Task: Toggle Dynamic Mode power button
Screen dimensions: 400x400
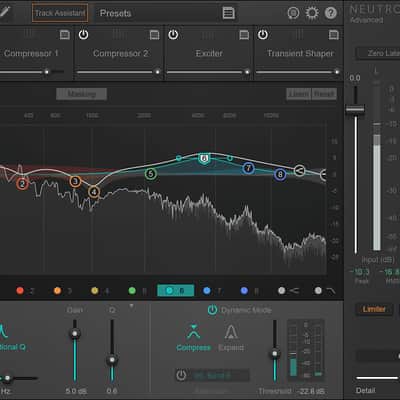Action: click(212, 310)
